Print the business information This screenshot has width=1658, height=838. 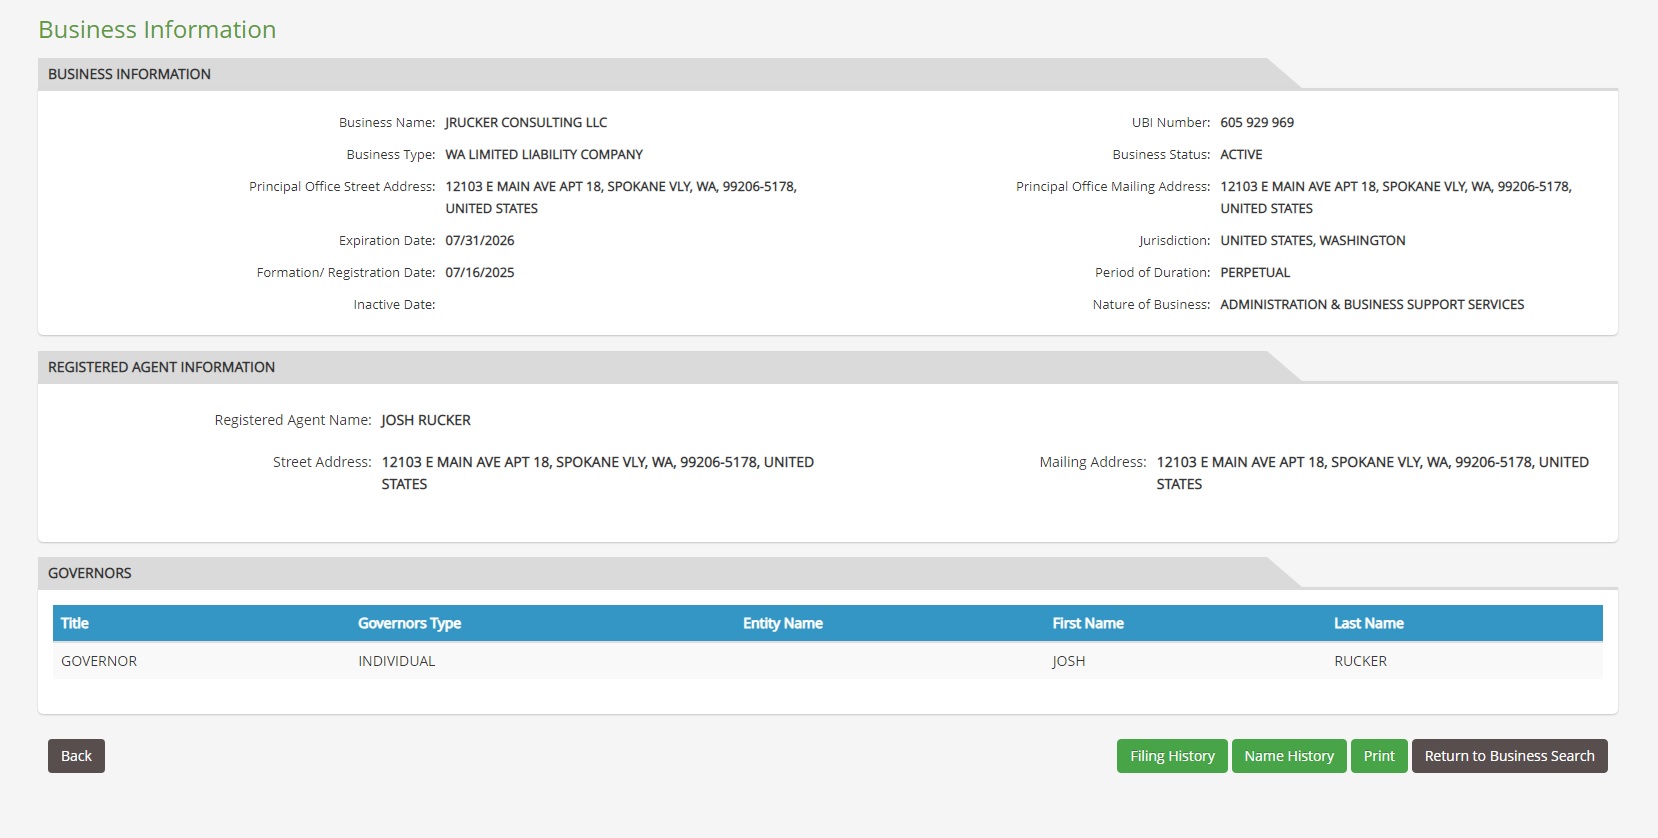1379,756
